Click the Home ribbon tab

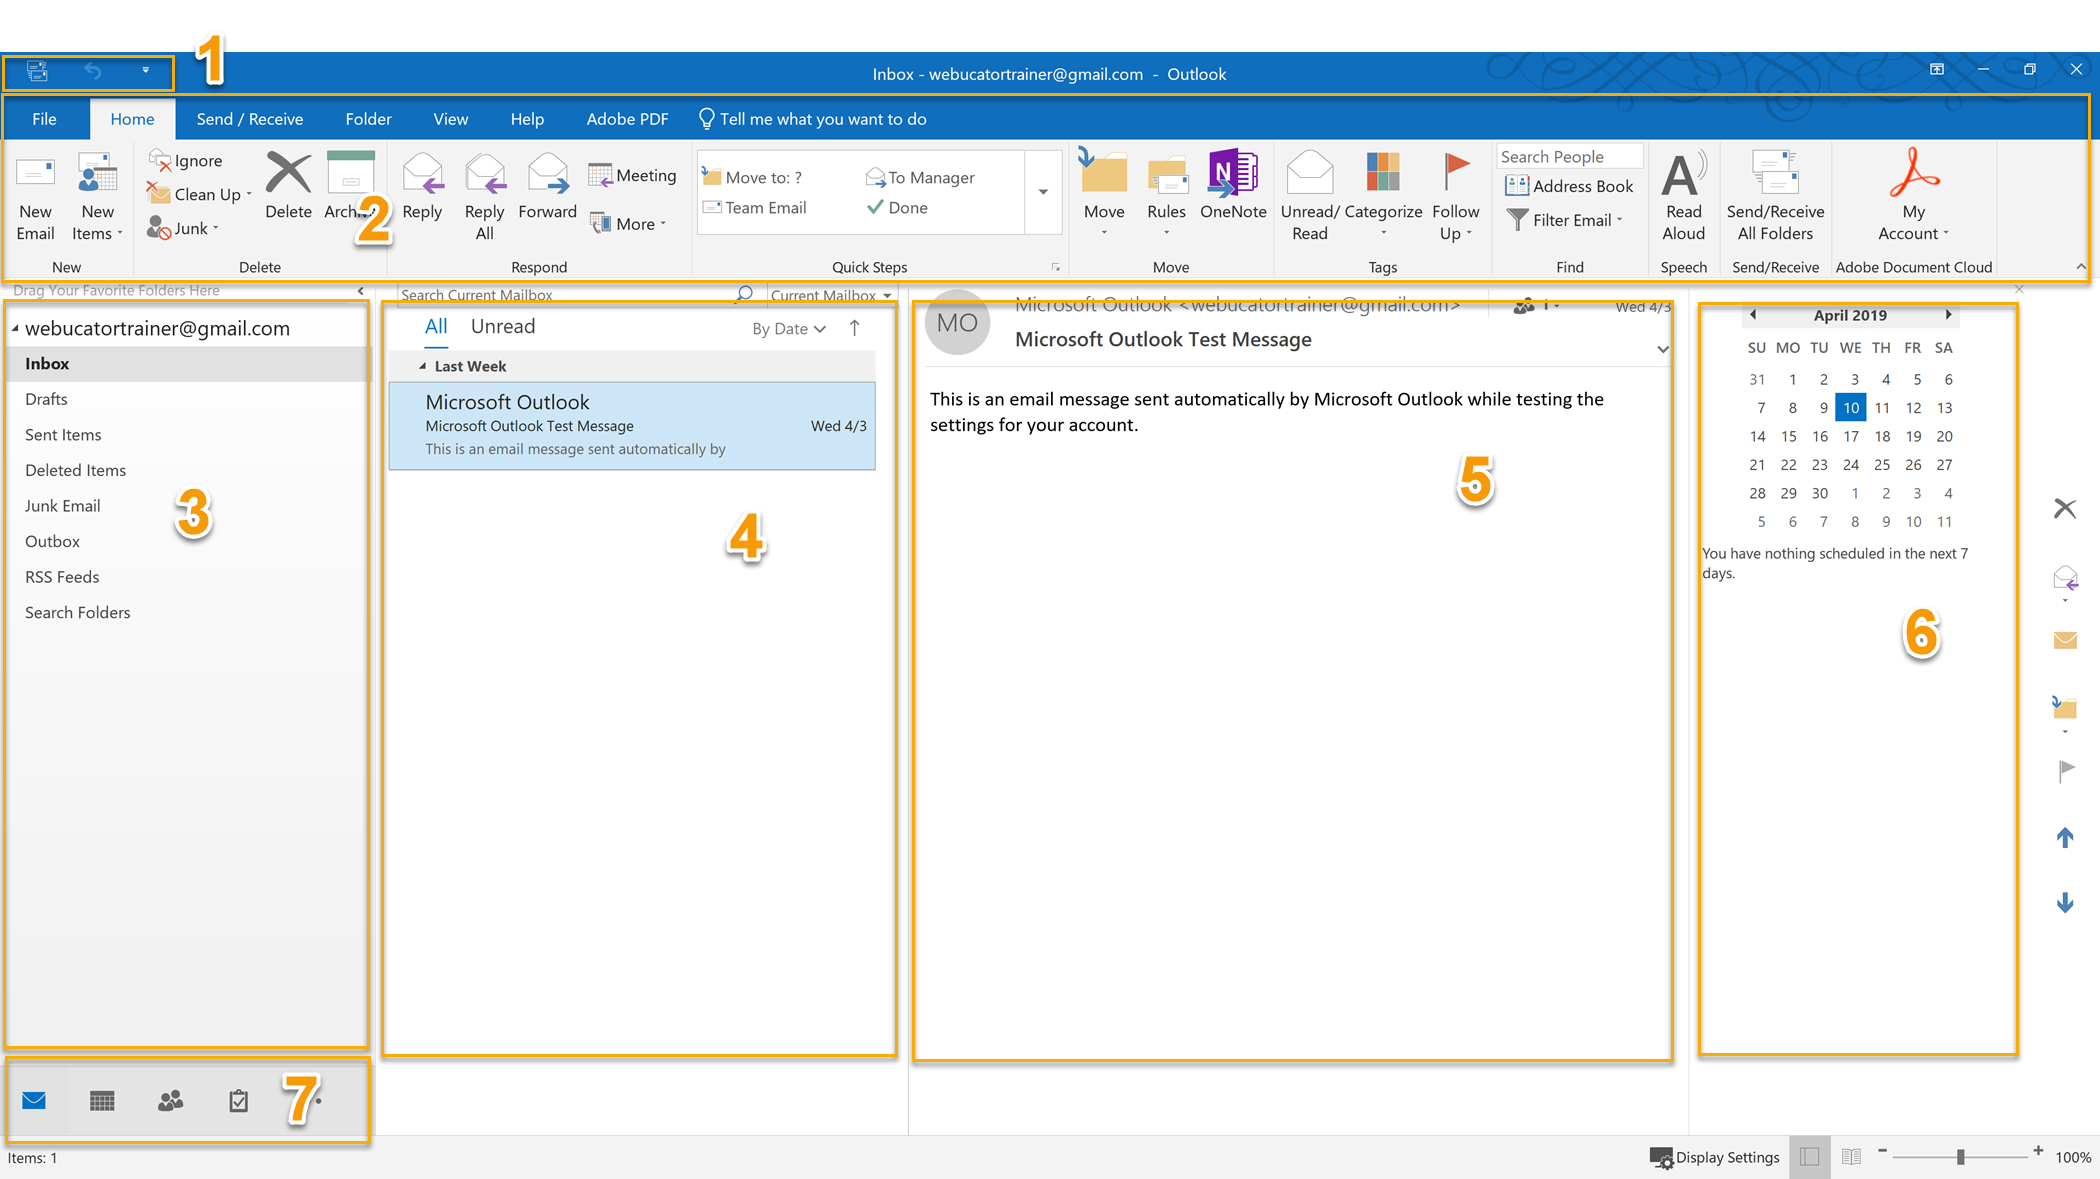pos(131,118)
